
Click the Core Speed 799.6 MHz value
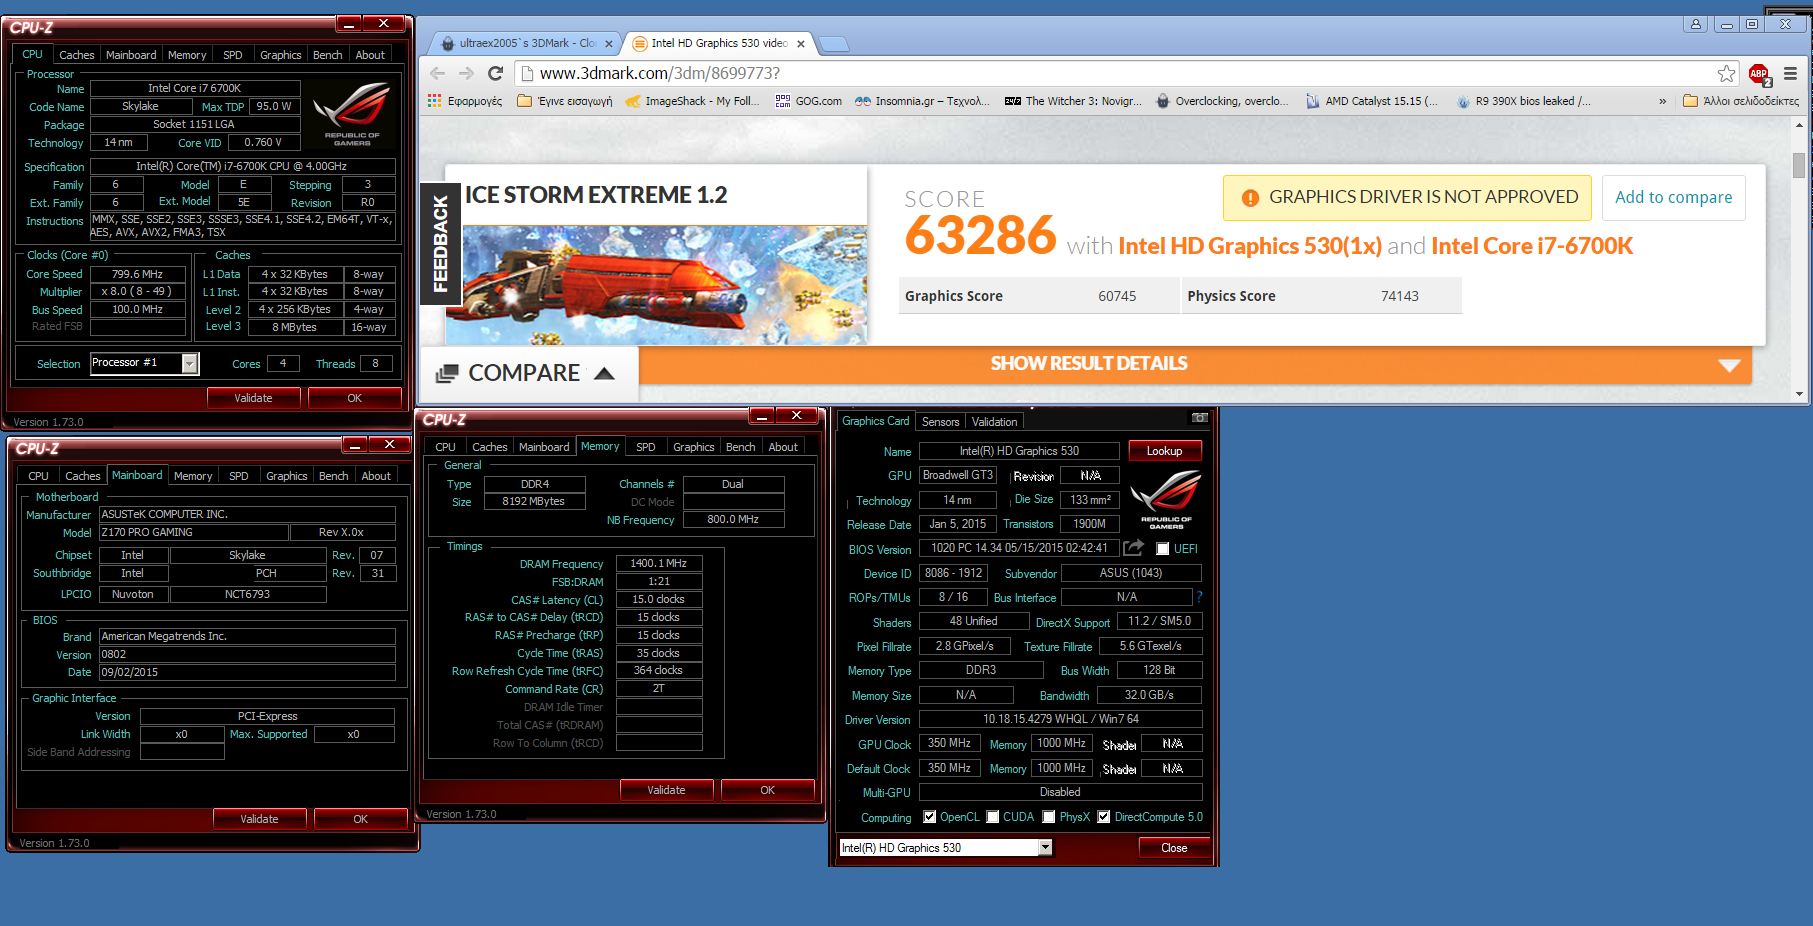pos(138,274)
